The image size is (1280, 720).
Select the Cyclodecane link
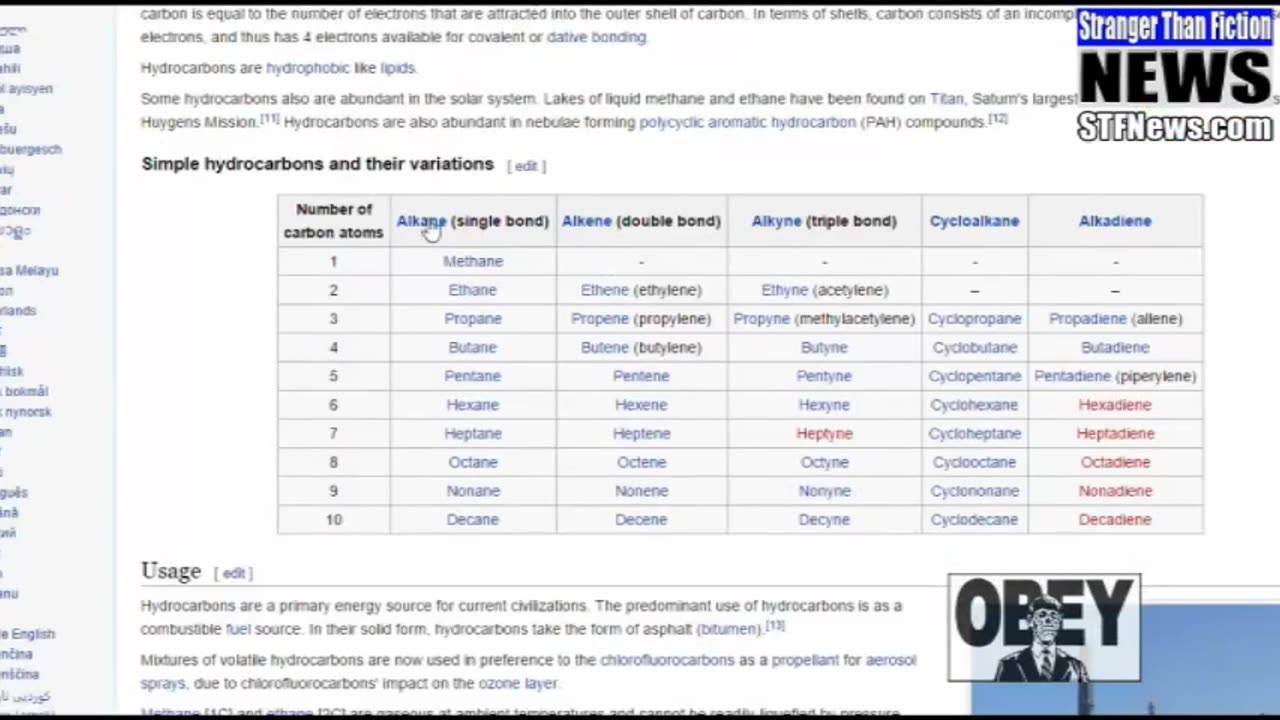point(975,520)
